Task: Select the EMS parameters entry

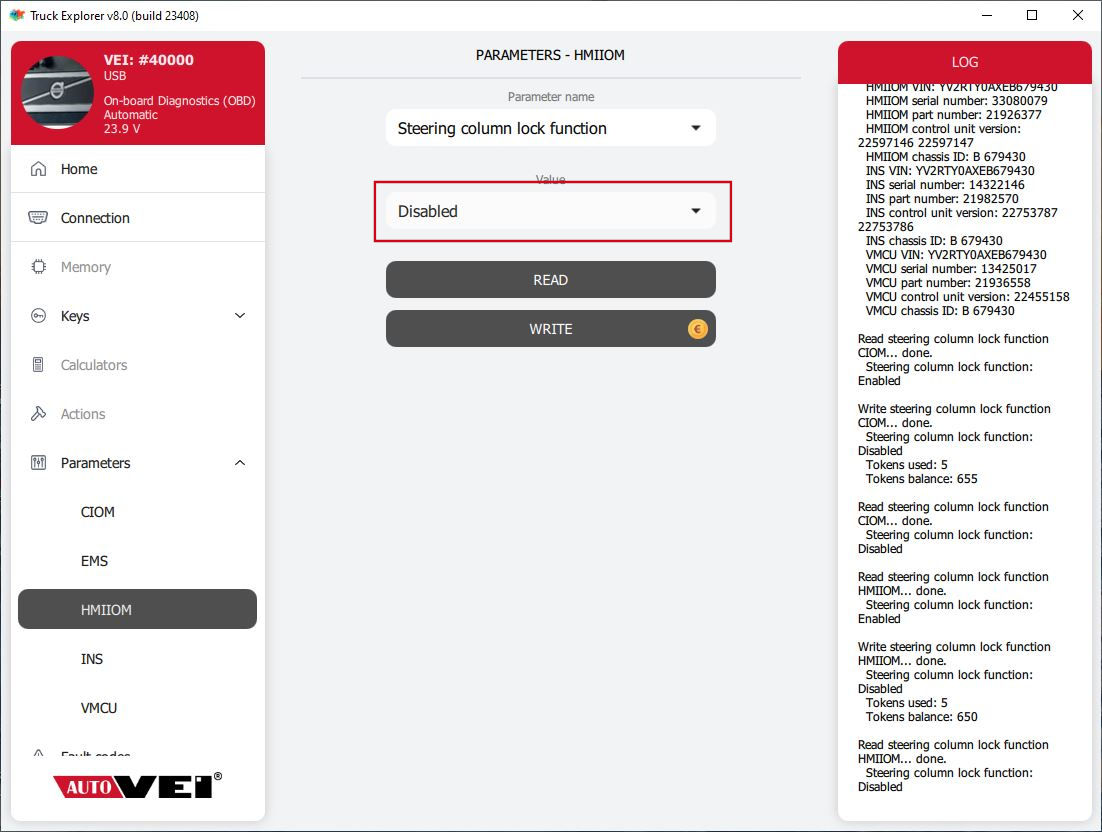Action: click(138, 561)
